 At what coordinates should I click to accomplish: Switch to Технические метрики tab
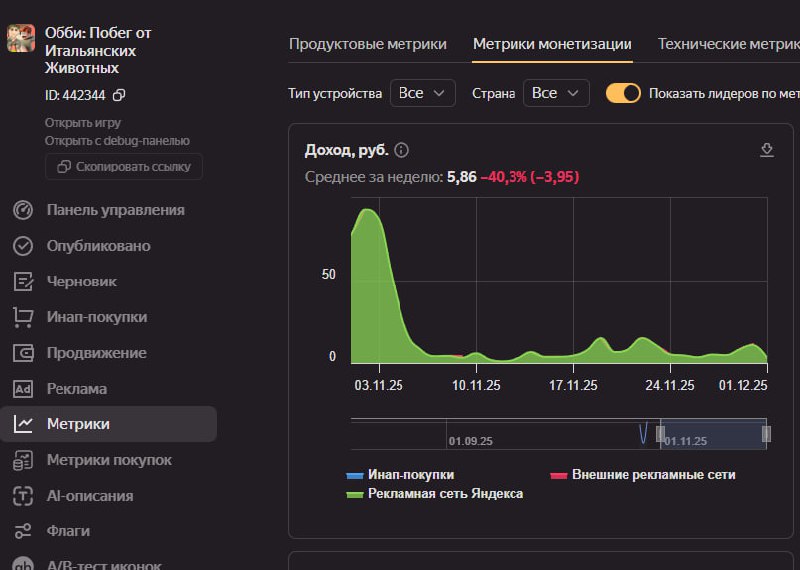728,44
